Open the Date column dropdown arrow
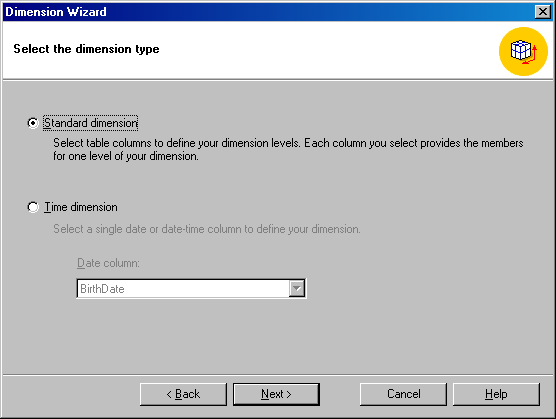 [297, 289]
